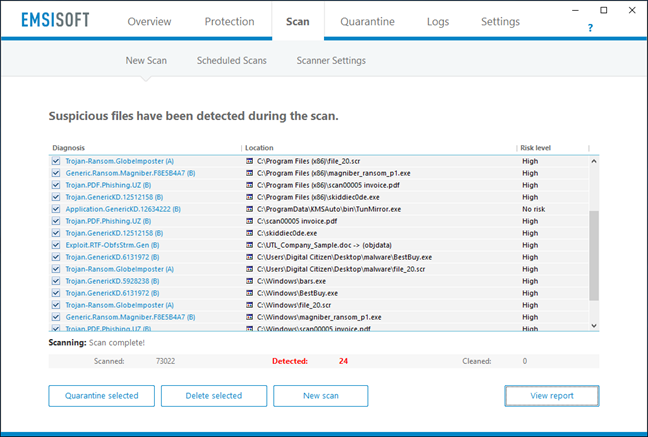Viewport: 648px width, 437px height.
Task: Select the detected count 24
Action: 343,361
